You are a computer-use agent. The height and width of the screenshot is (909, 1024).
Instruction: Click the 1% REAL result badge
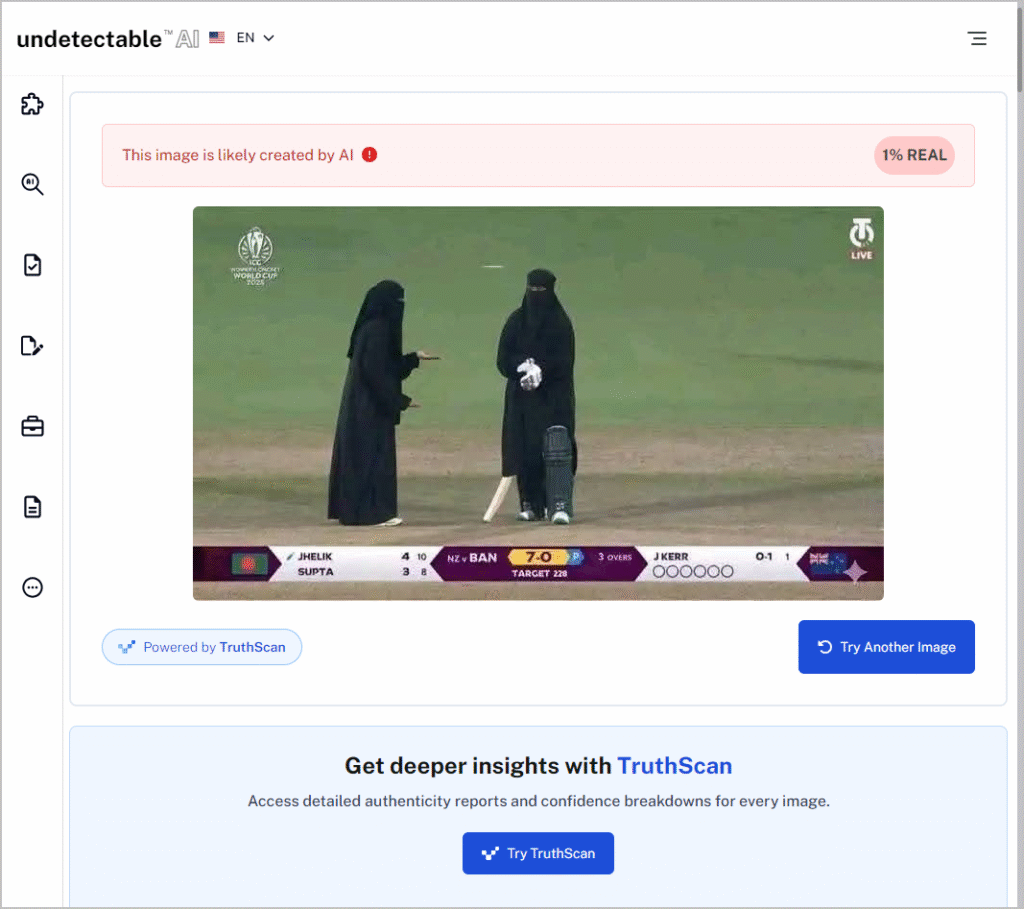914,155
